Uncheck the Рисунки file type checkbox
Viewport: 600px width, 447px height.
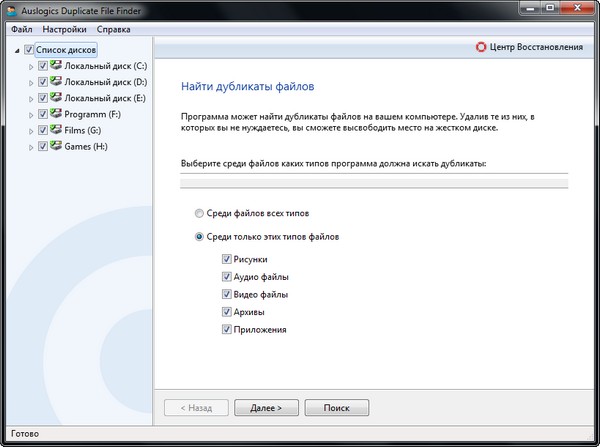click(x=227, y=259)
